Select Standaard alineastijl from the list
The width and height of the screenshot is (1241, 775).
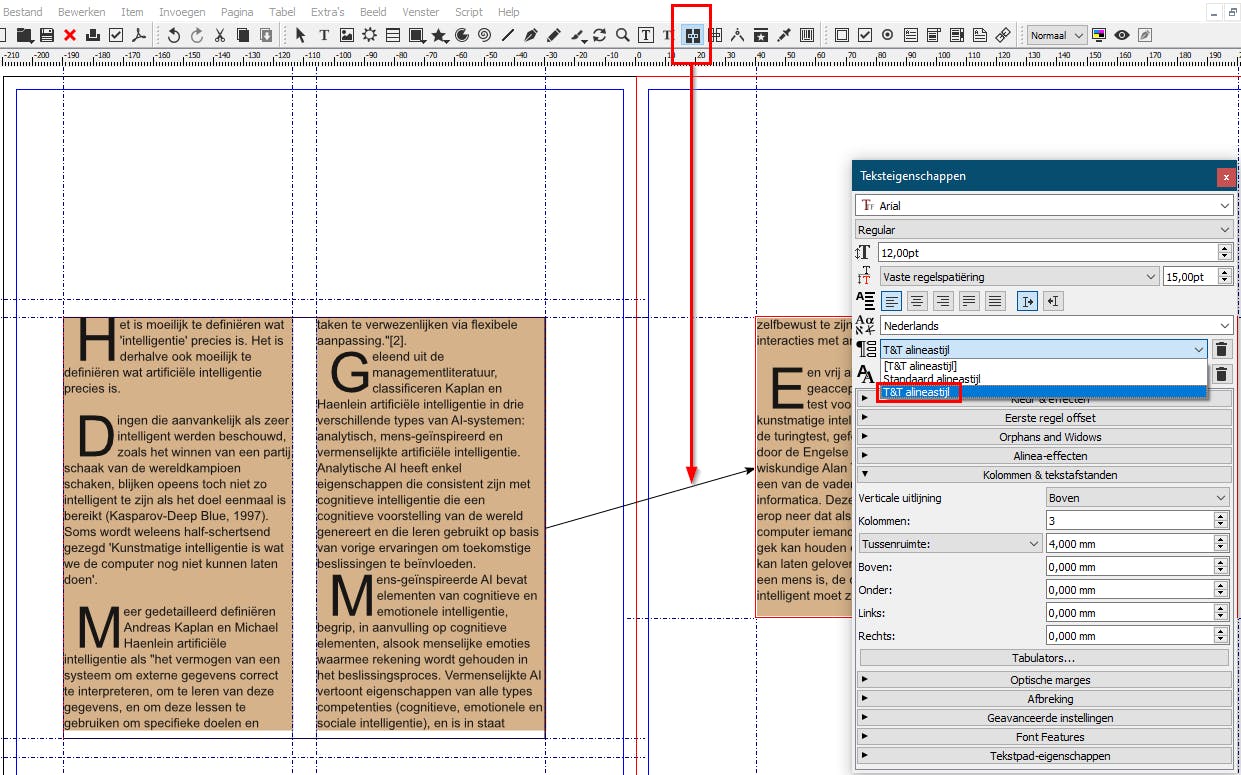coord(931,379)
